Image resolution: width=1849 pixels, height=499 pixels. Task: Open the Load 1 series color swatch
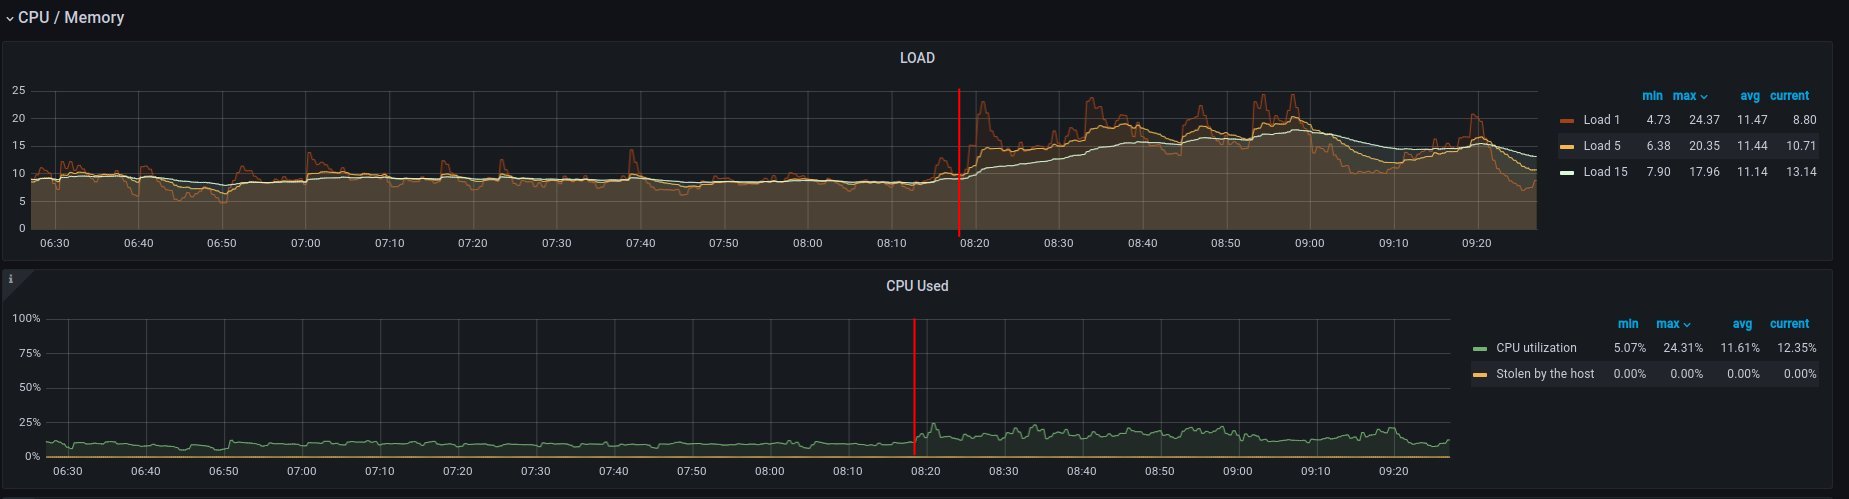click(x=1566, y=121)
